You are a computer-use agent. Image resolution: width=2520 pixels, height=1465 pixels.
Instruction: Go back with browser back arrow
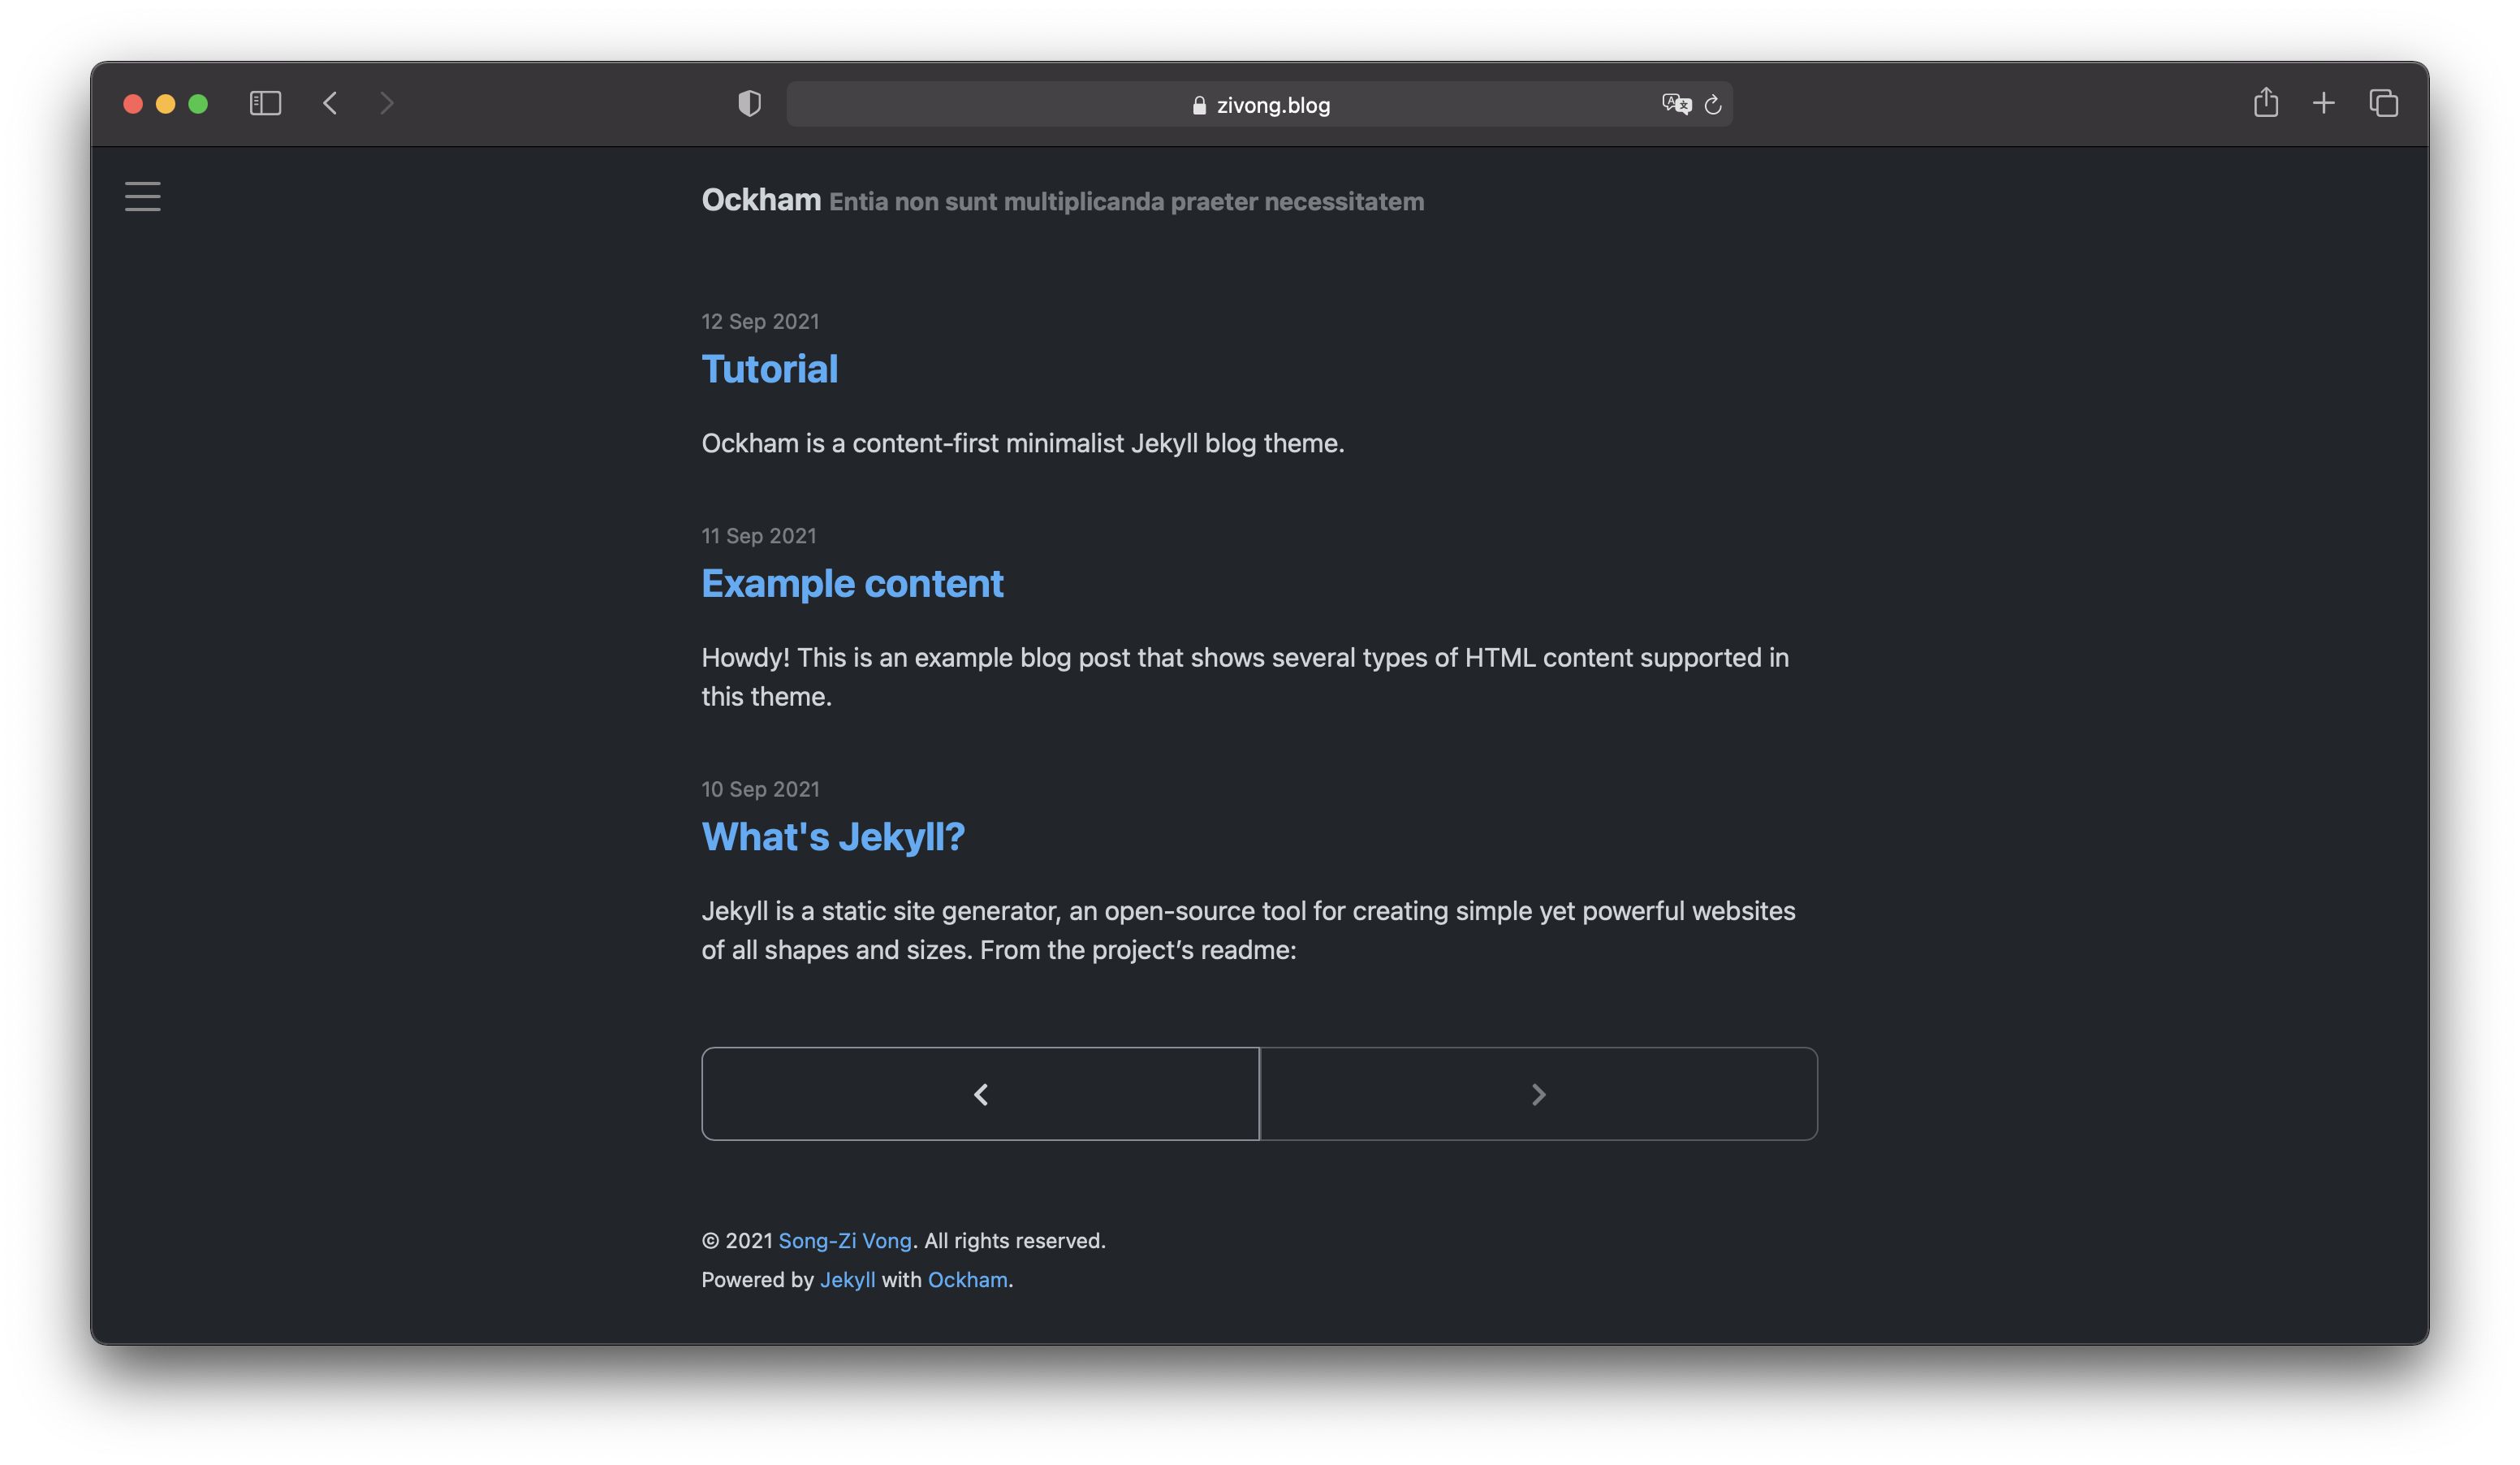(330, 103)
